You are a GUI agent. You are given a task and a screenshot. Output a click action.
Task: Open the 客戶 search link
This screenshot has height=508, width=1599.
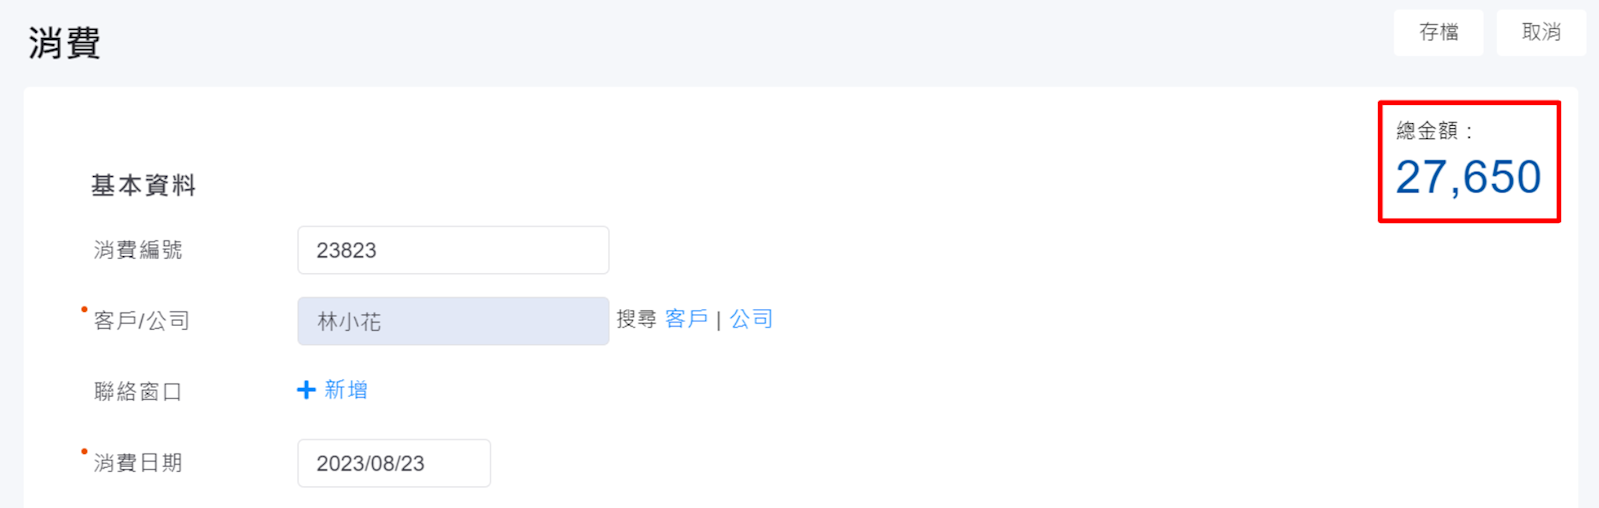coord(686,319)
